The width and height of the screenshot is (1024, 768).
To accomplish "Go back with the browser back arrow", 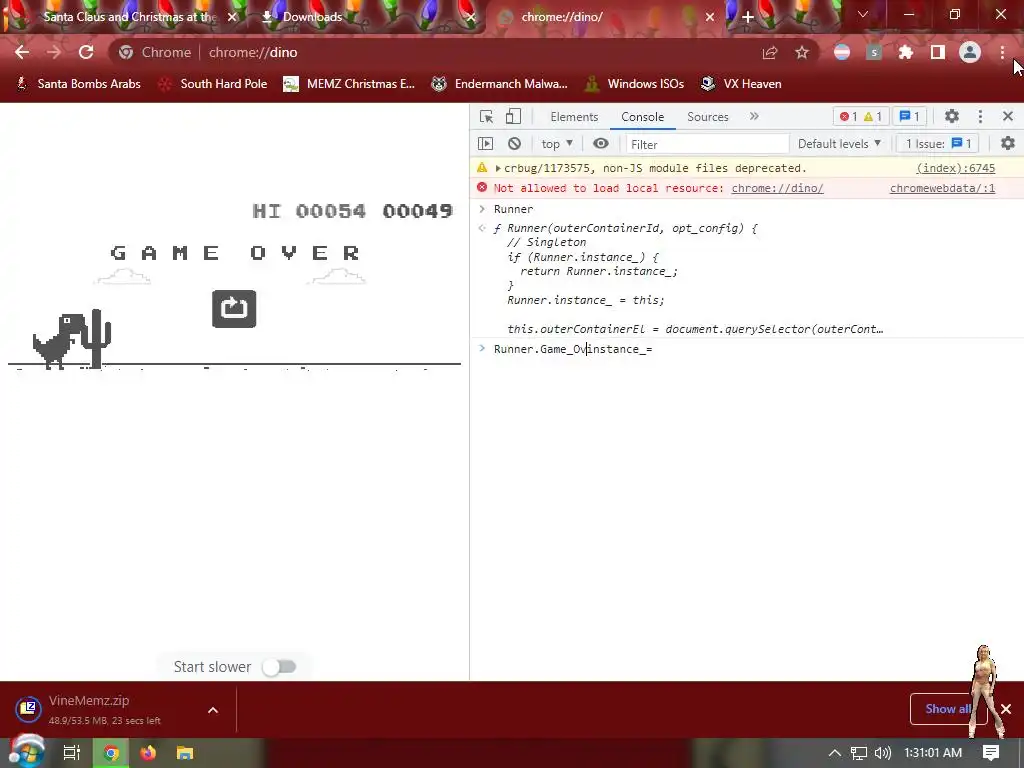I will (x=22, y=52).
